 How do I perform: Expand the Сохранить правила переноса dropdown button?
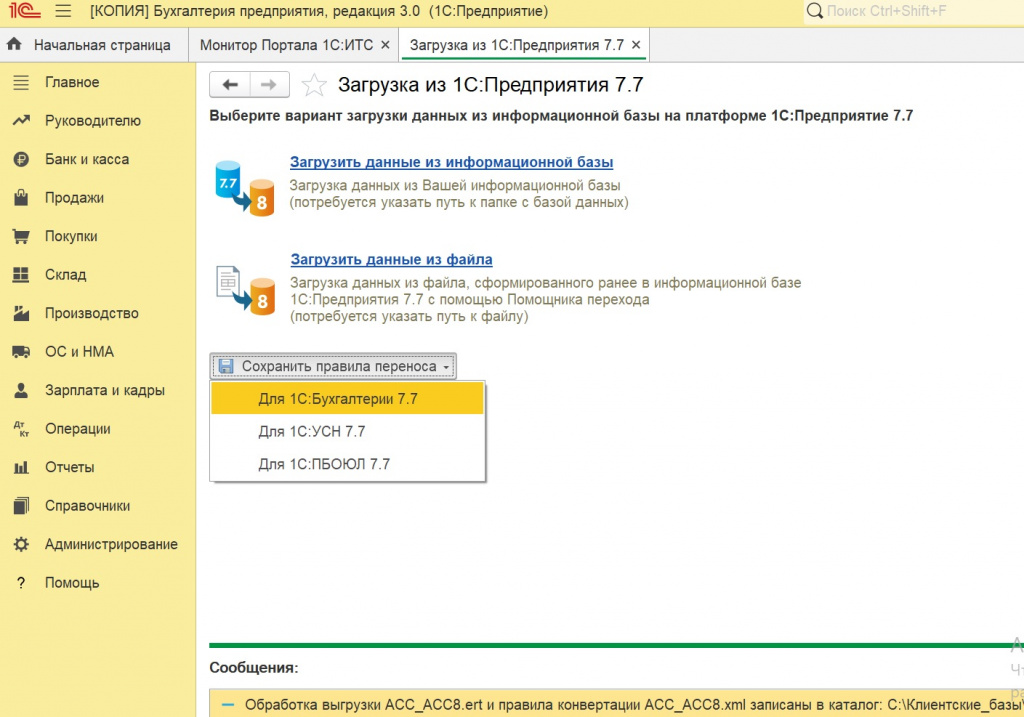333,366
